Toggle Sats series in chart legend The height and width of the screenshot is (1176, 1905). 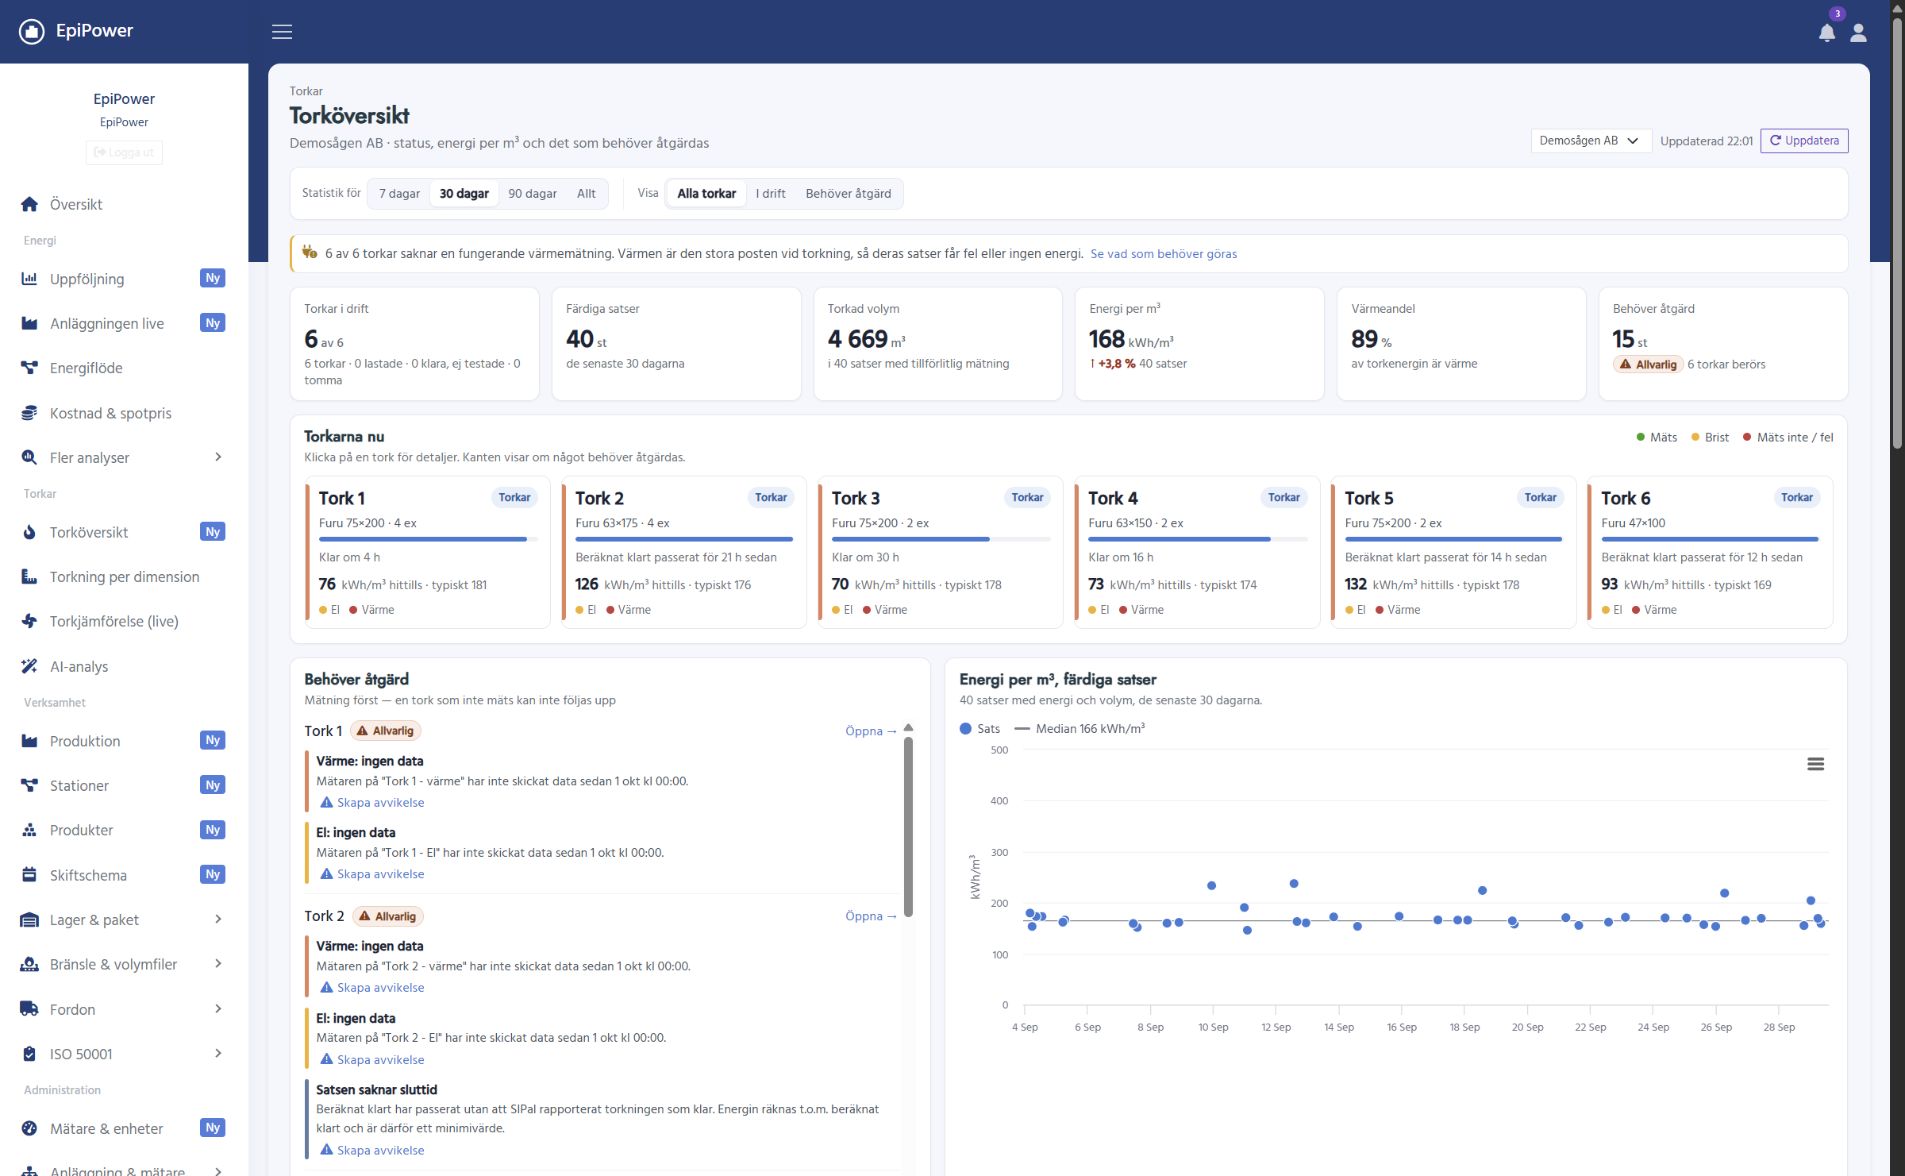click(980, 729)
